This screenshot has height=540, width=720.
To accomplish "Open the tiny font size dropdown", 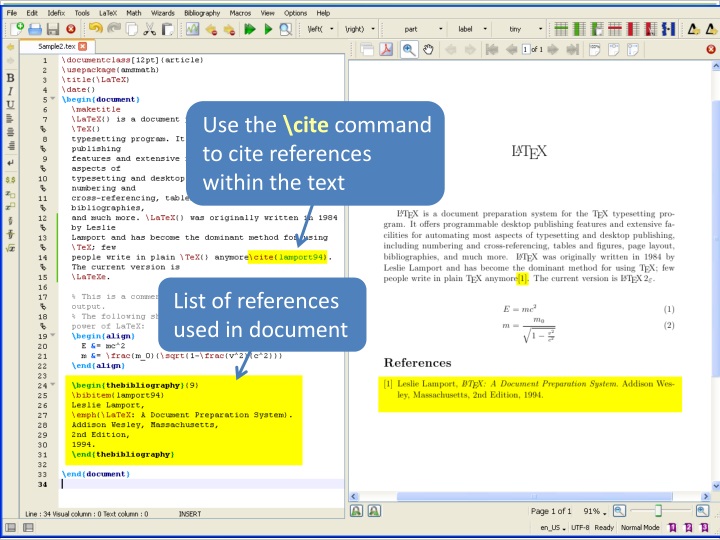I will point(540,29).
